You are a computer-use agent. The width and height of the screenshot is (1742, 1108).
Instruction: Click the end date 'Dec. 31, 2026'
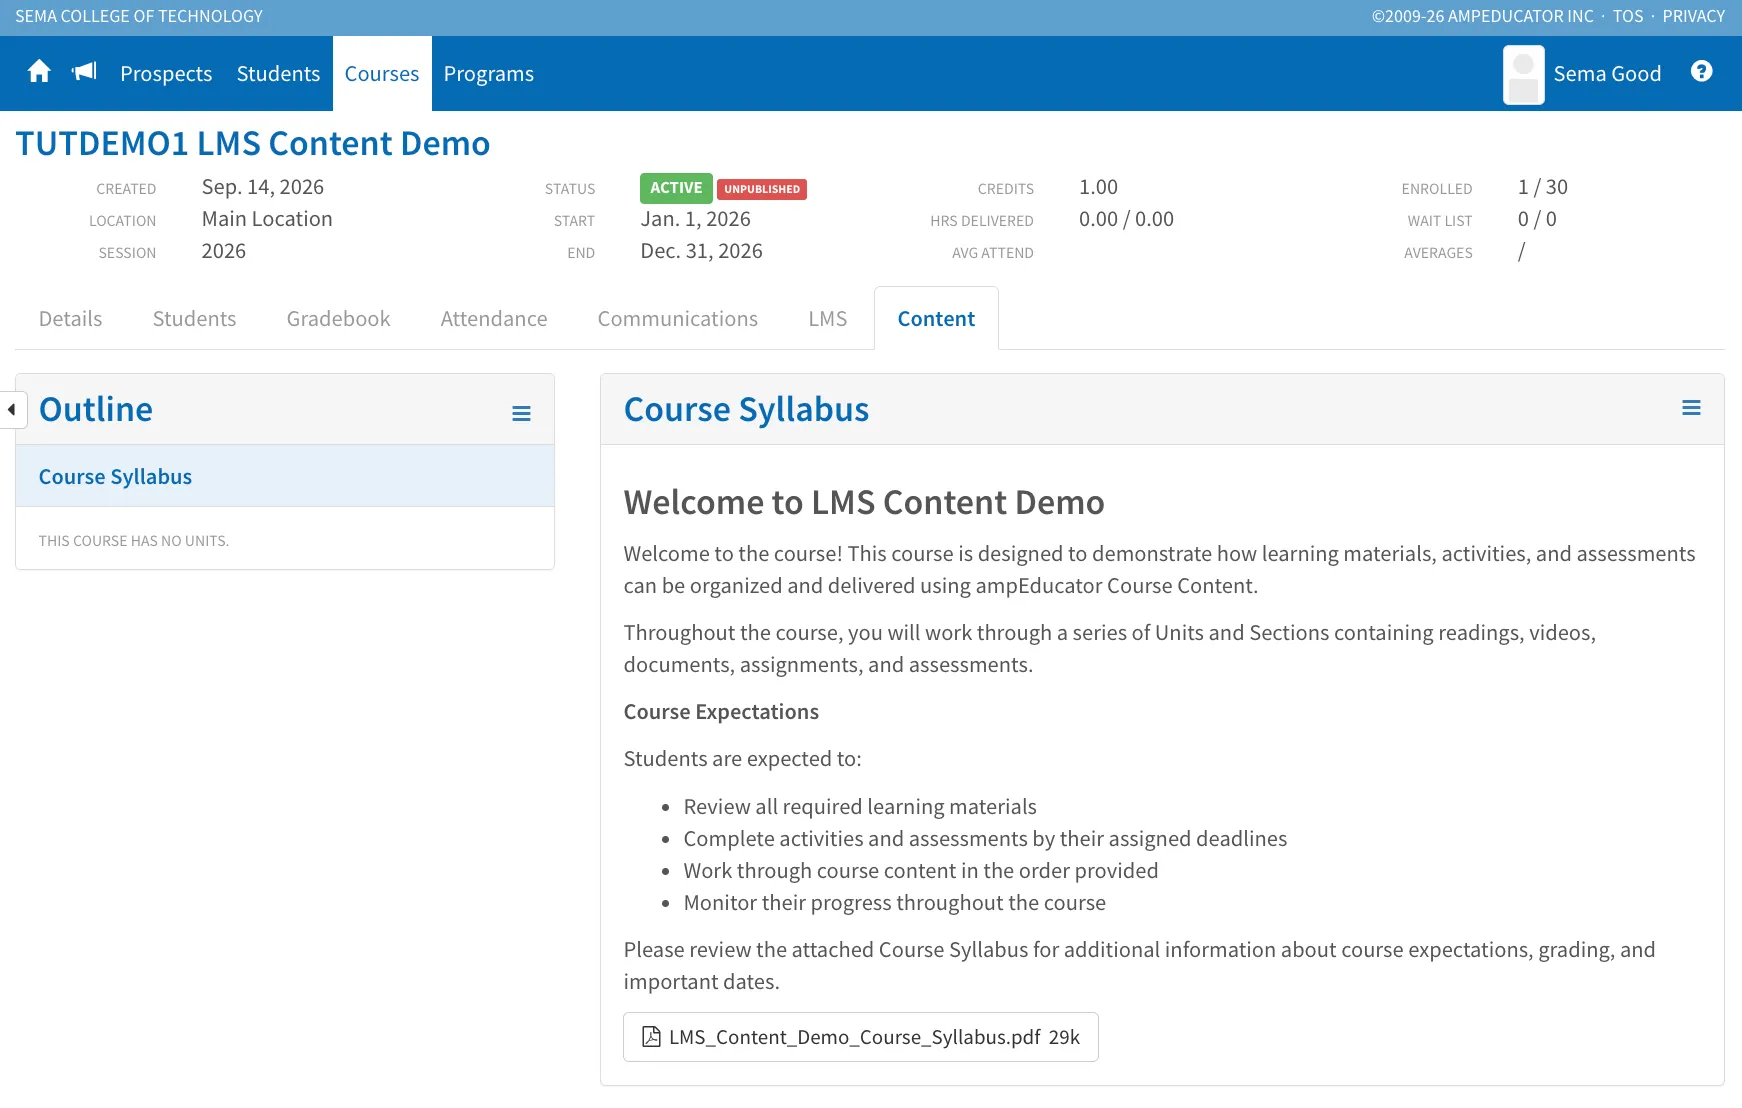702,251
